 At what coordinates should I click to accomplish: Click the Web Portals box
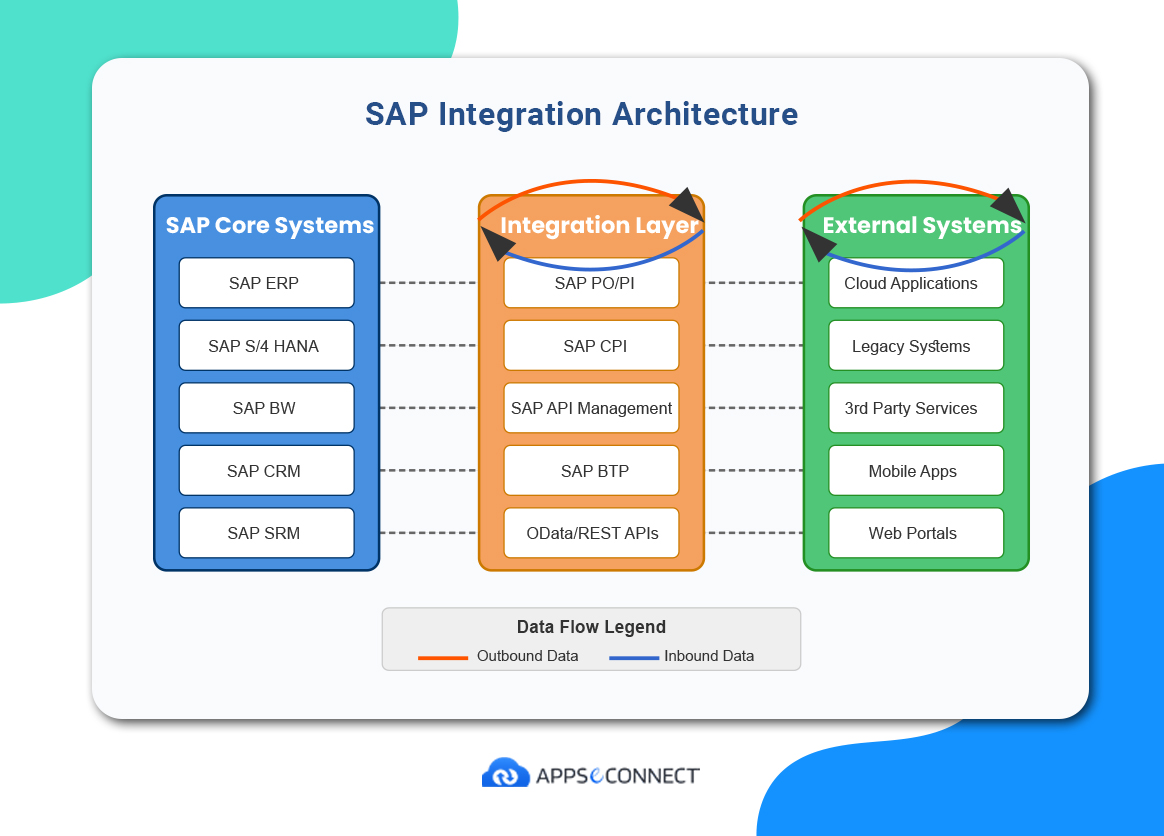coord(916,533)
